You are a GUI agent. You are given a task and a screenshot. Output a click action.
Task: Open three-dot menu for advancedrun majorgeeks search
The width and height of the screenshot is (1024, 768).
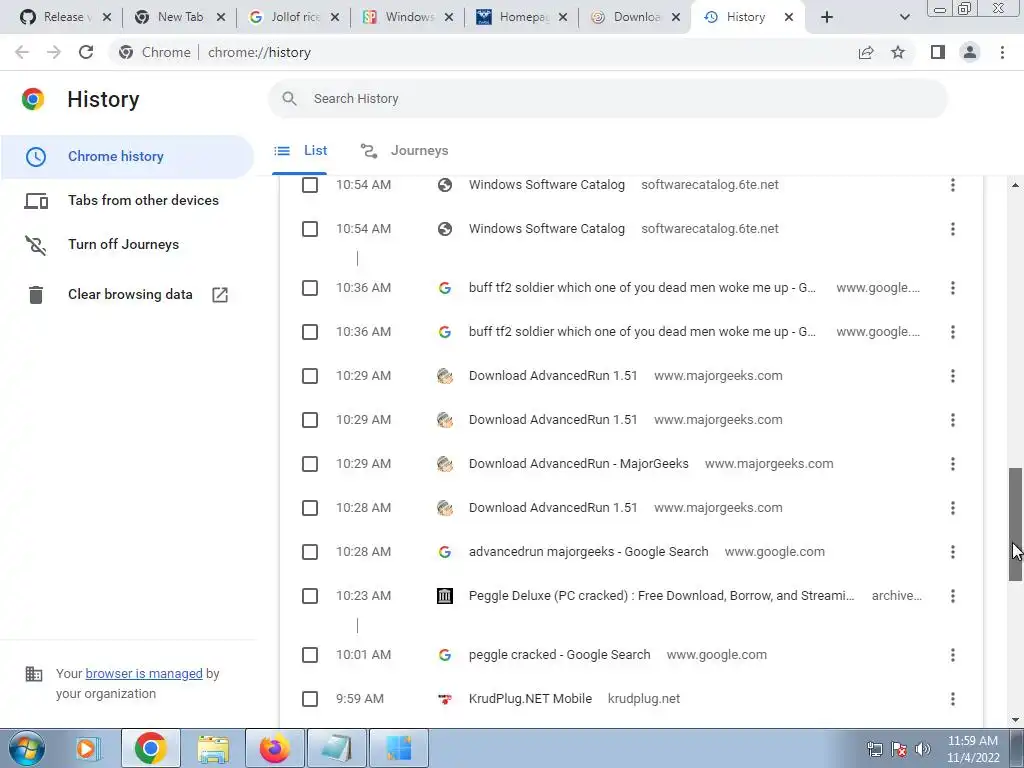[x=952, y=552]
